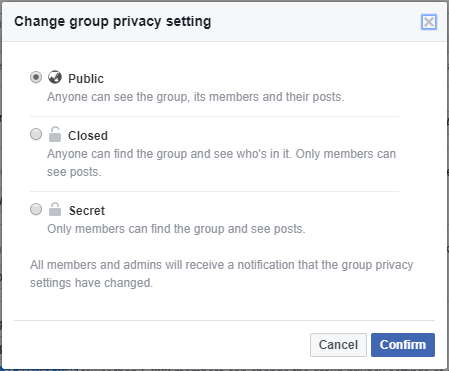Click 'settings have changed.' text line
The width and height of the screenshot is (449, 371).
tap(91, 283)
